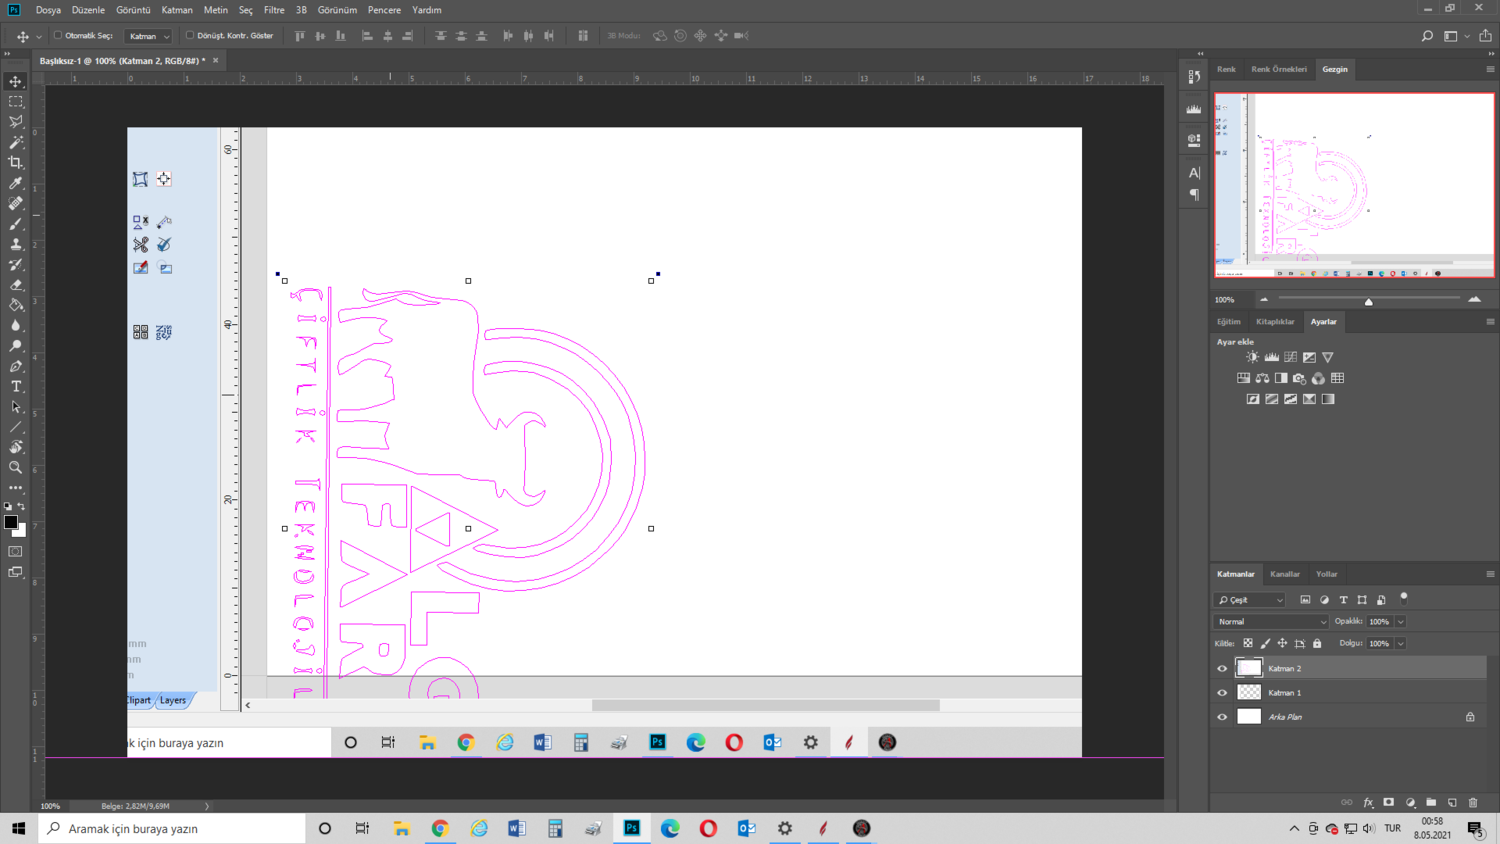This screenshot has width=1500, height=844.
Task: Enable the Otomatik Seç checkbox
Action: 58,36
